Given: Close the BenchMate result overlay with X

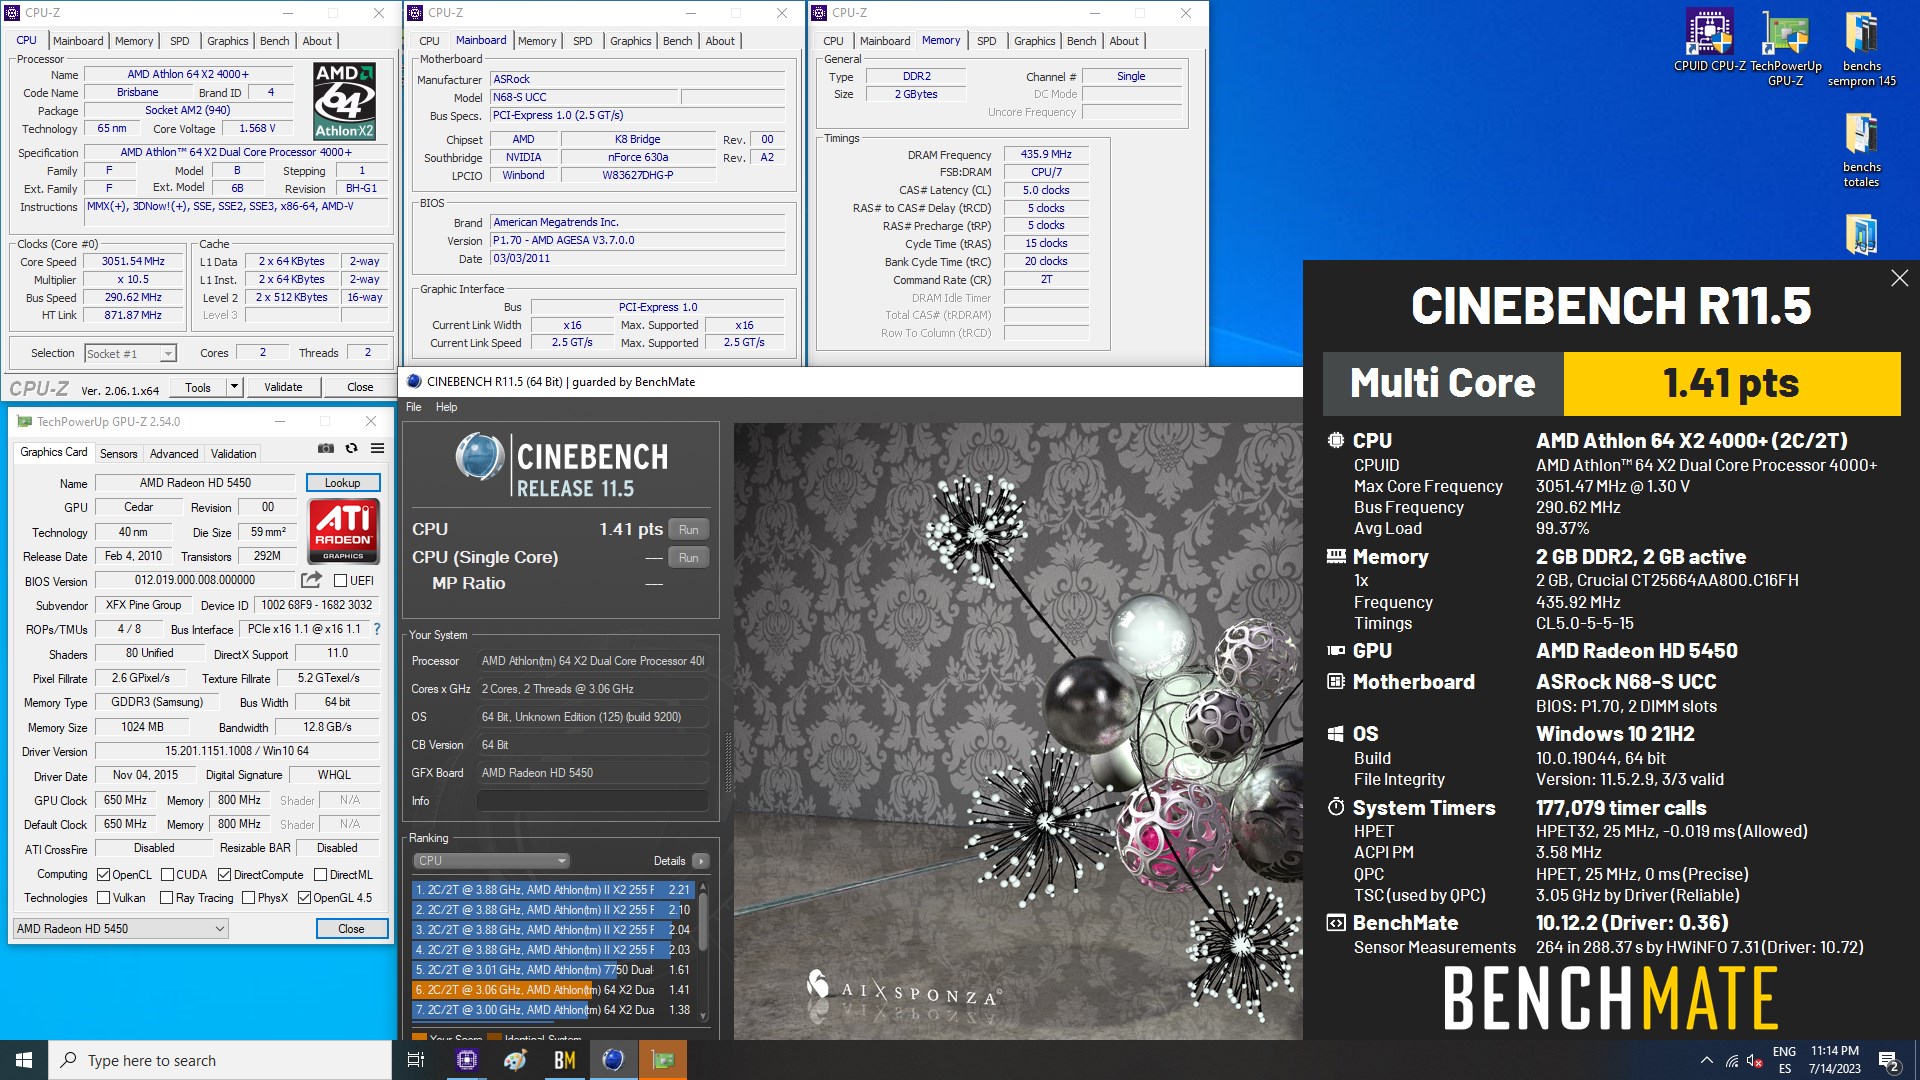Looking at the screenshot, I should point(1899,278).
